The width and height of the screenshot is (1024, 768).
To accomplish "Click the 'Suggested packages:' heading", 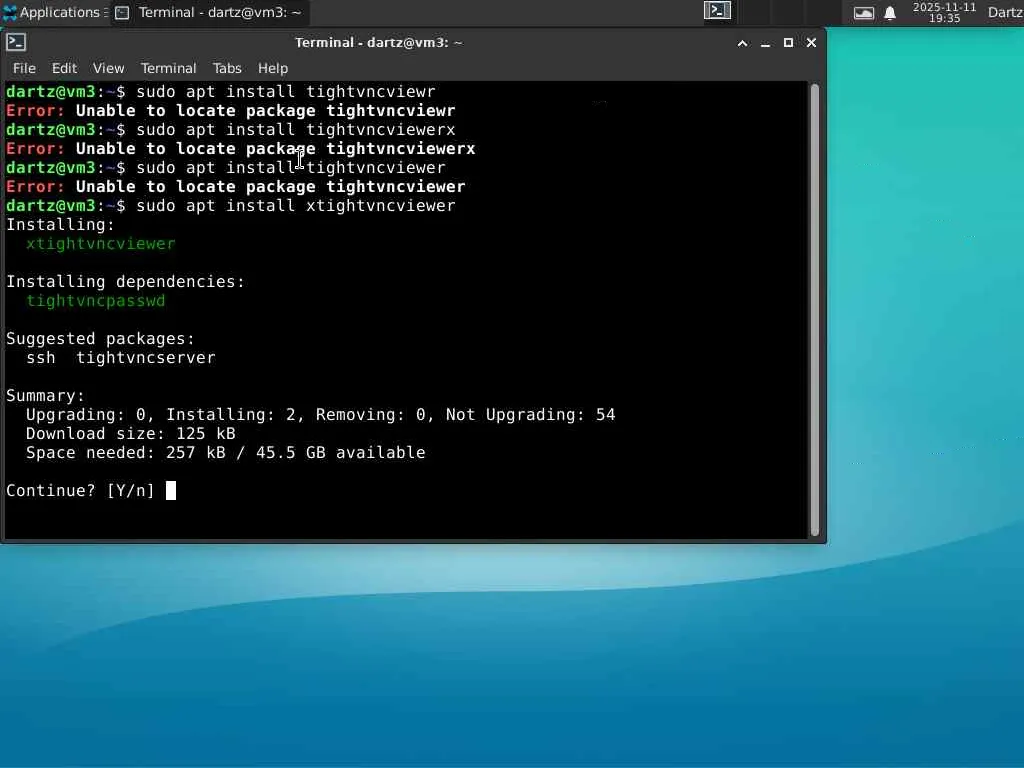I will [x=101, y=339].
